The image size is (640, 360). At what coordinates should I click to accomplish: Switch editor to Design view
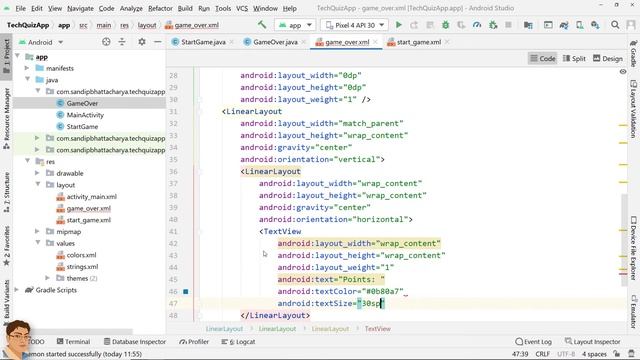(608, 58)
